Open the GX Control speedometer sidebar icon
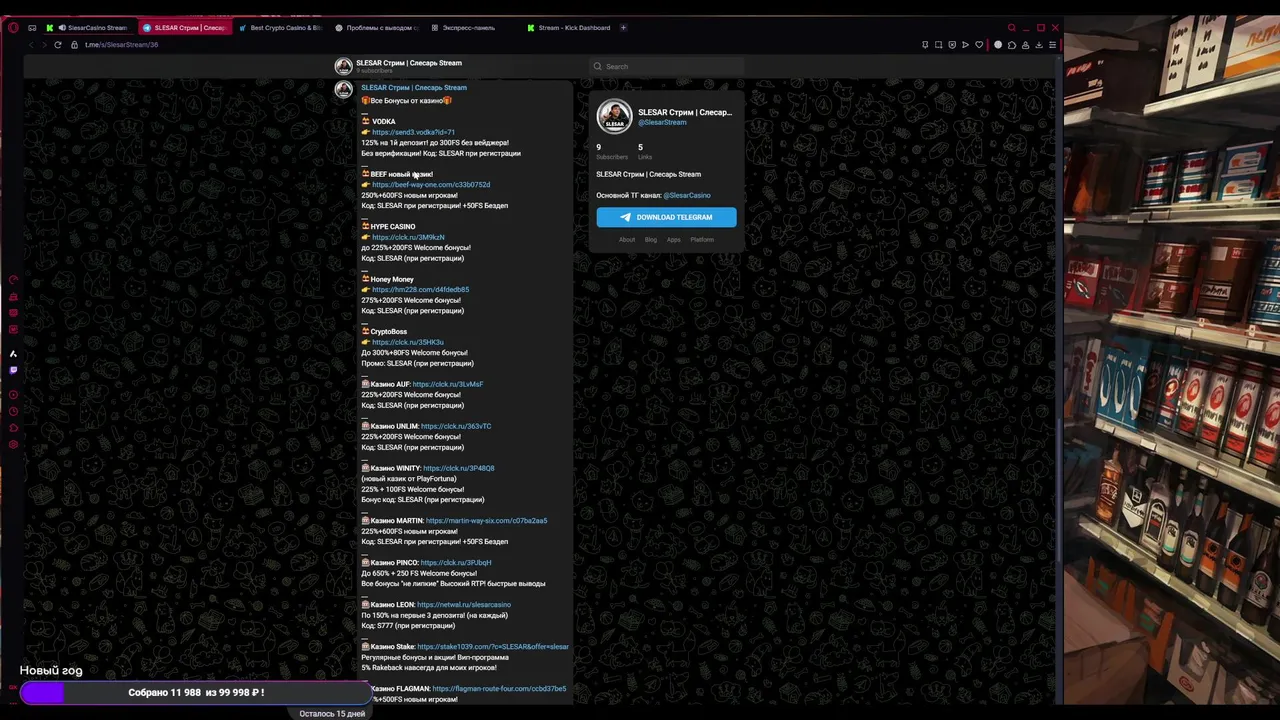 click(x=13, y=279)
